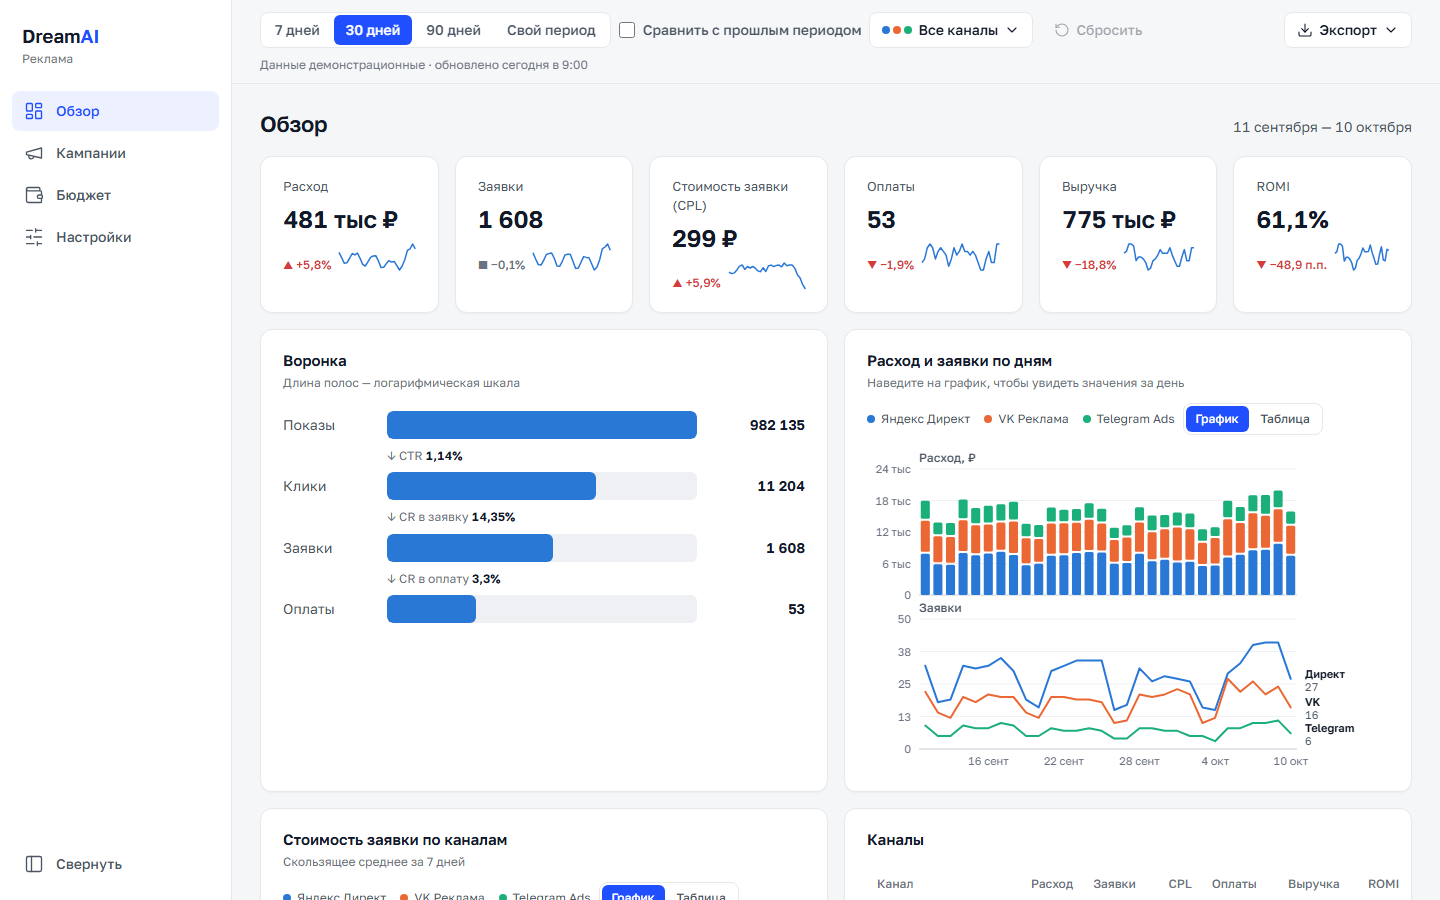Click the 982 135 impressions value

[777, 425]
